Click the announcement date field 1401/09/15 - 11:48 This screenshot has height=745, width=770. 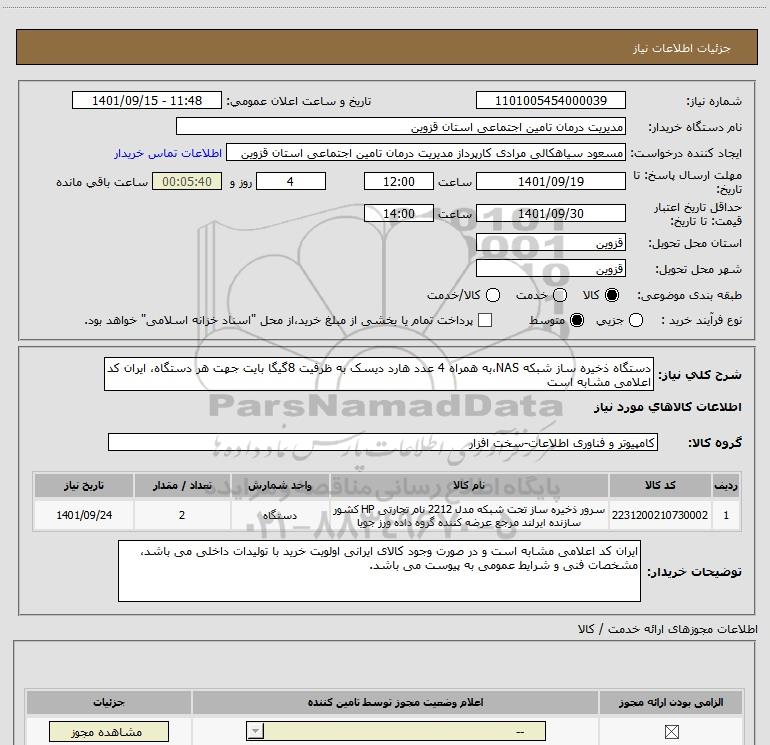[x=147, y=100]
